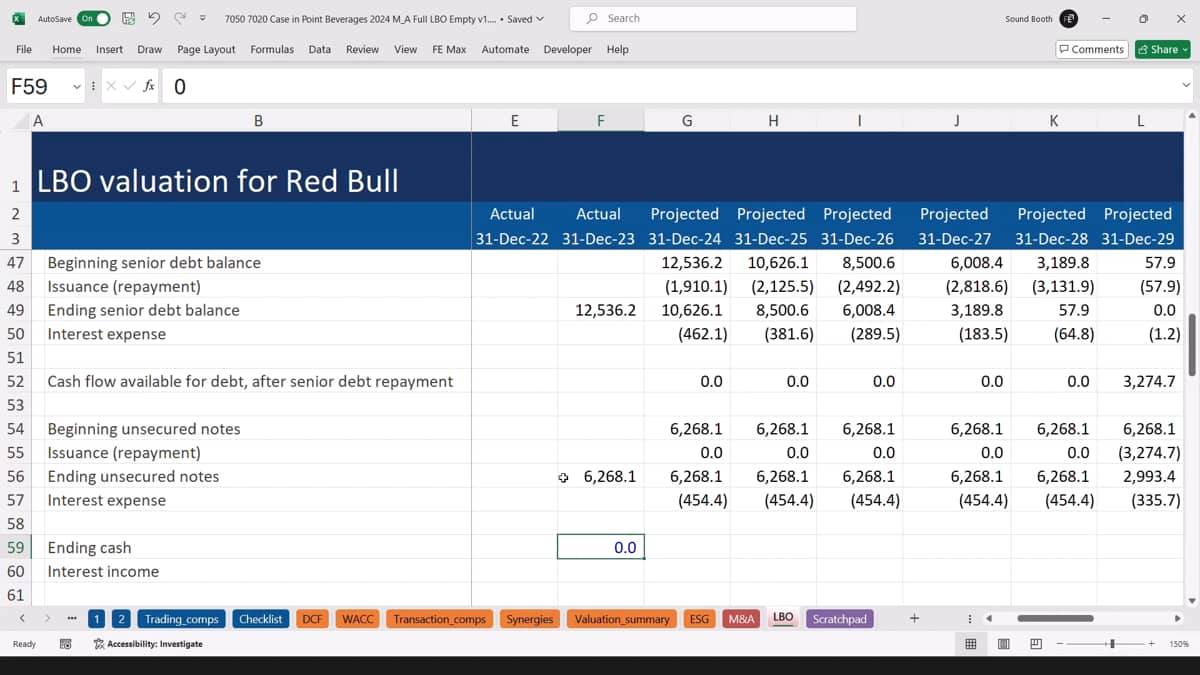Viewport: 1200px width, 675px height.
Task: Click cell with 12,536.2 in row 49
Action: click(601, 310)
